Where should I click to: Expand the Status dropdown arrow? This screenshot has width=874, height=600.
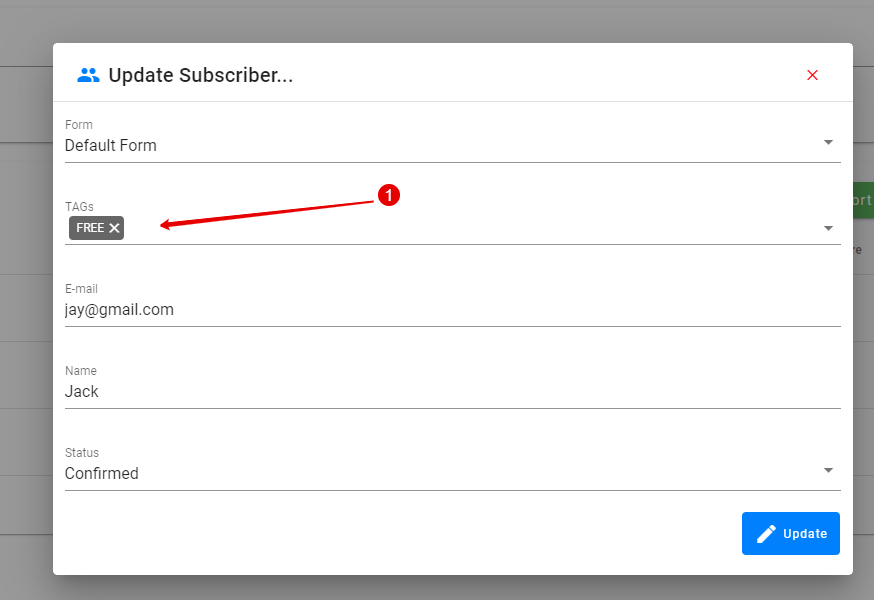[828, 471]
